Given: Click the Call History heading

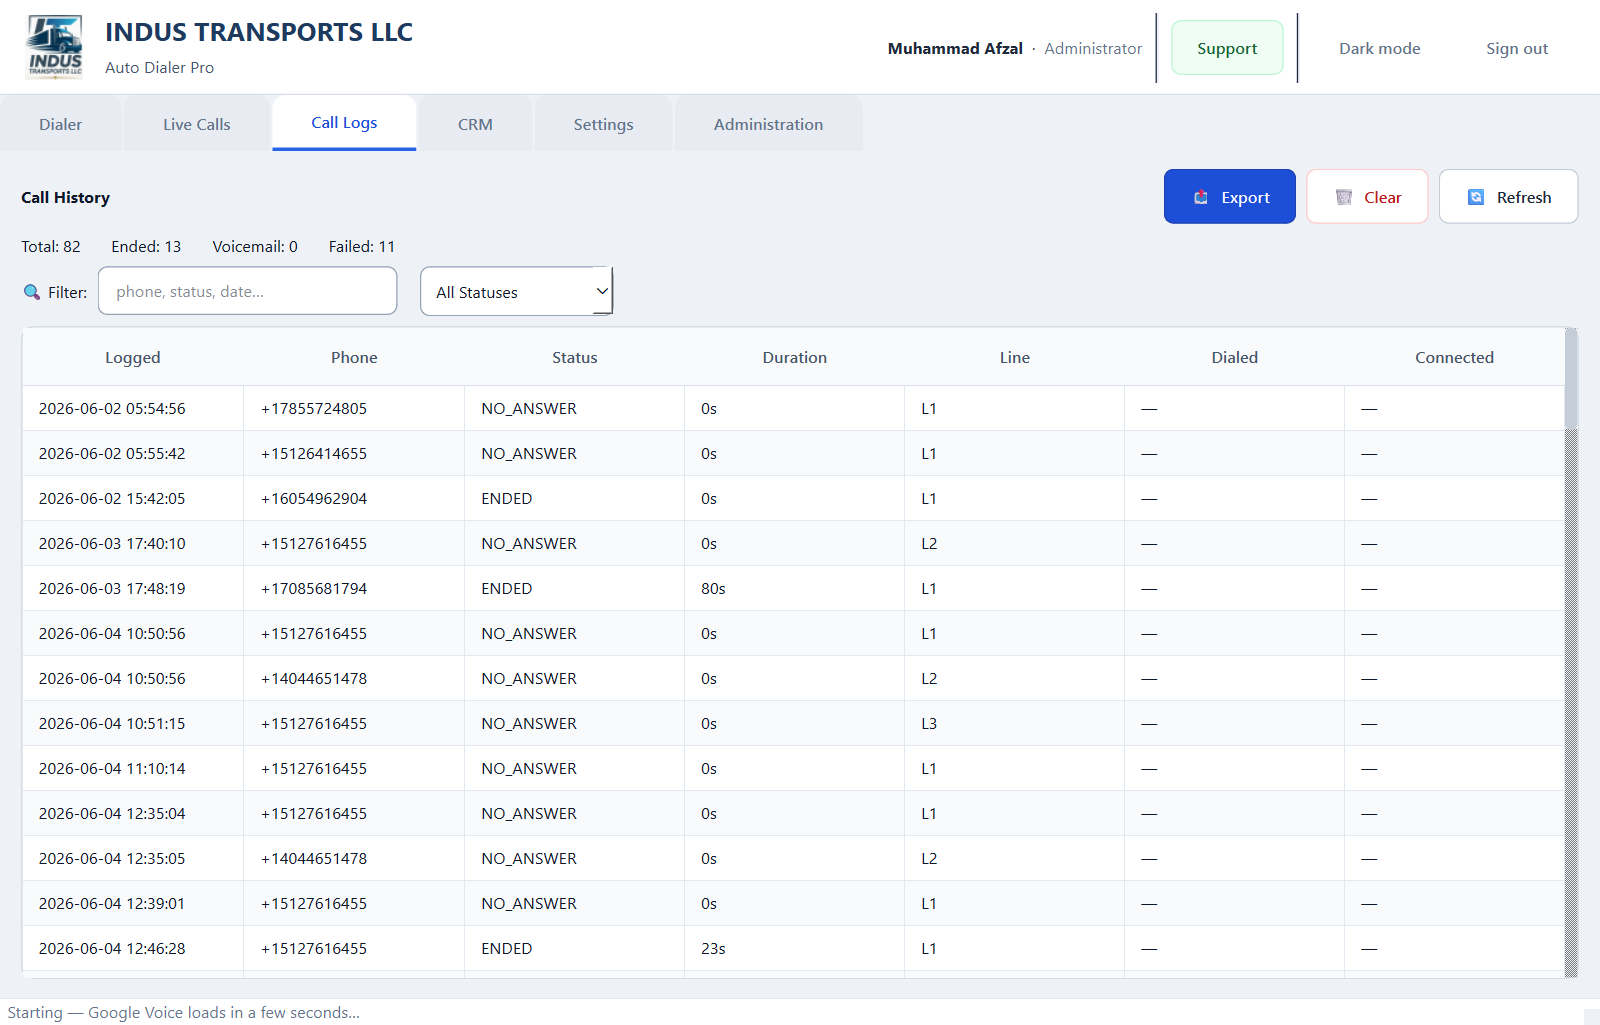Looking at the screenshot, I should [65, 197].
